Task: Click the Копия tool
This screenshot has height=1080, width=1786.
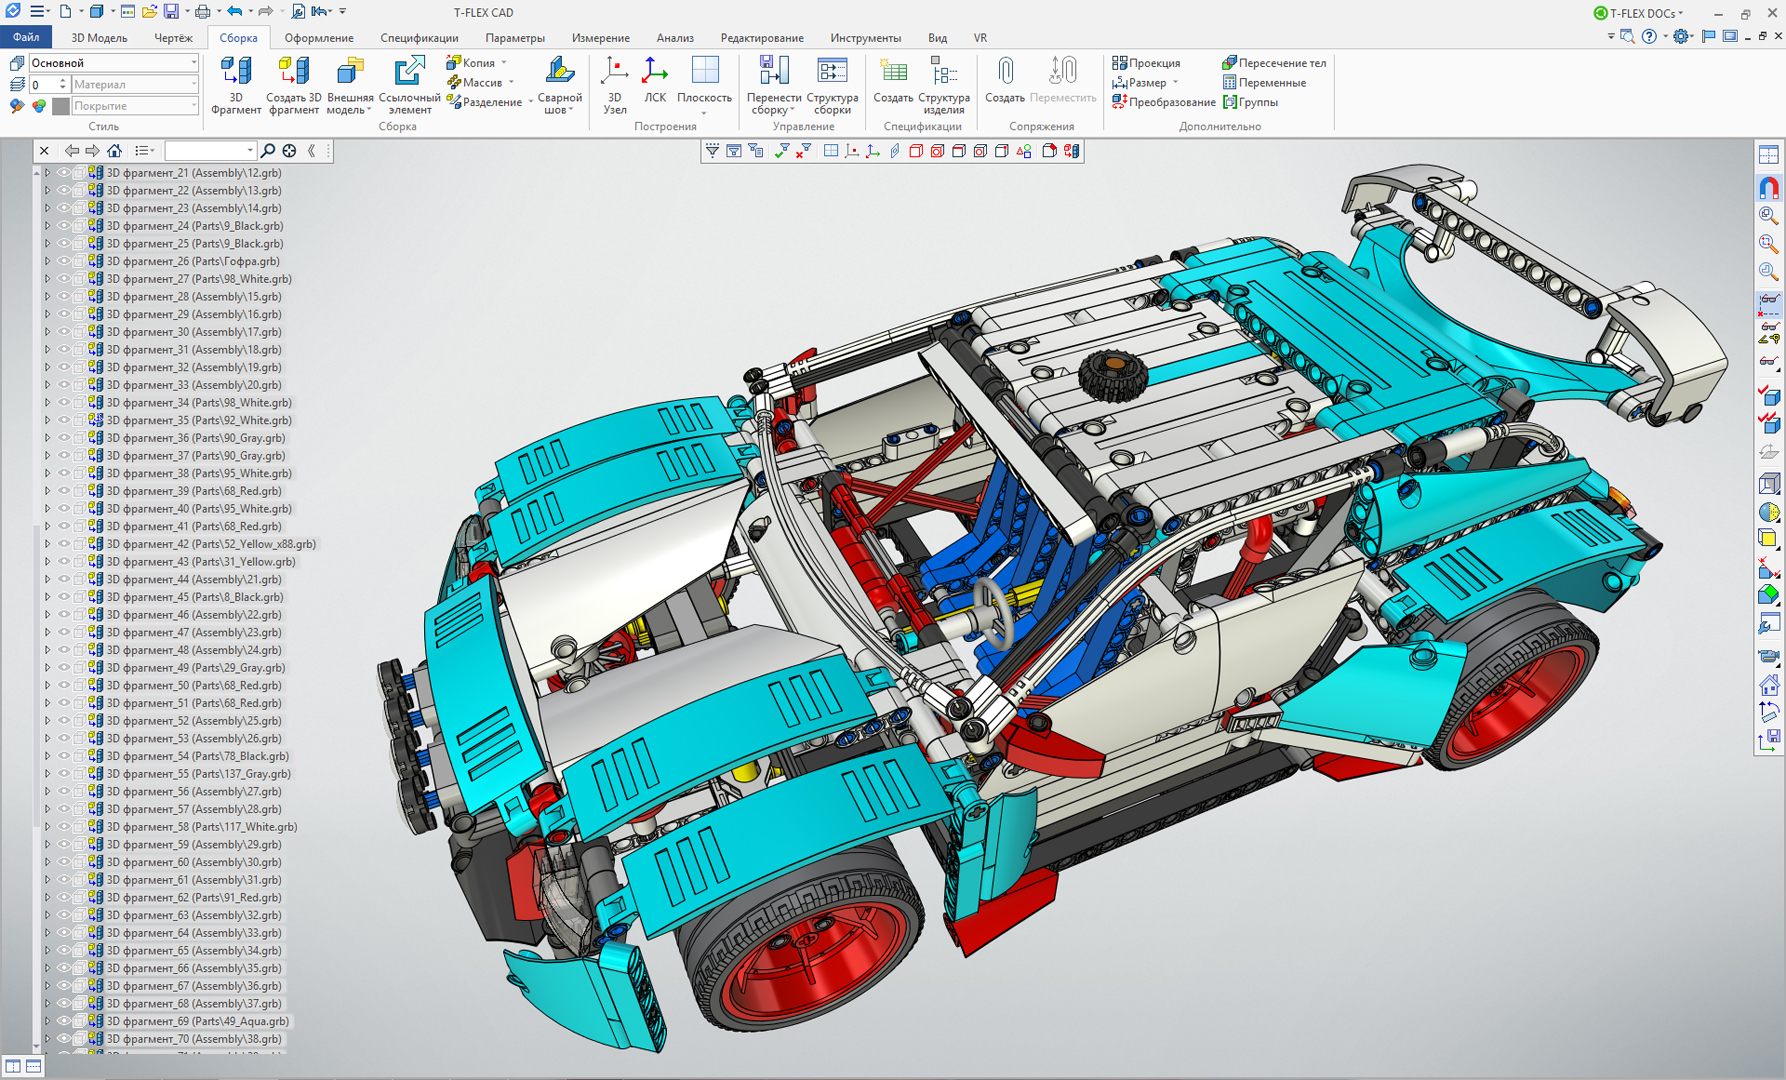Action: (x=477, y=63)
